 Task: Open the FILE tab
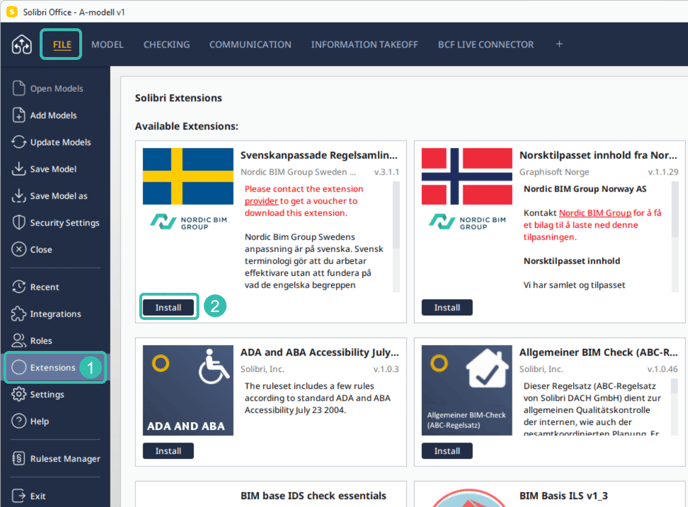click(62, 44)
